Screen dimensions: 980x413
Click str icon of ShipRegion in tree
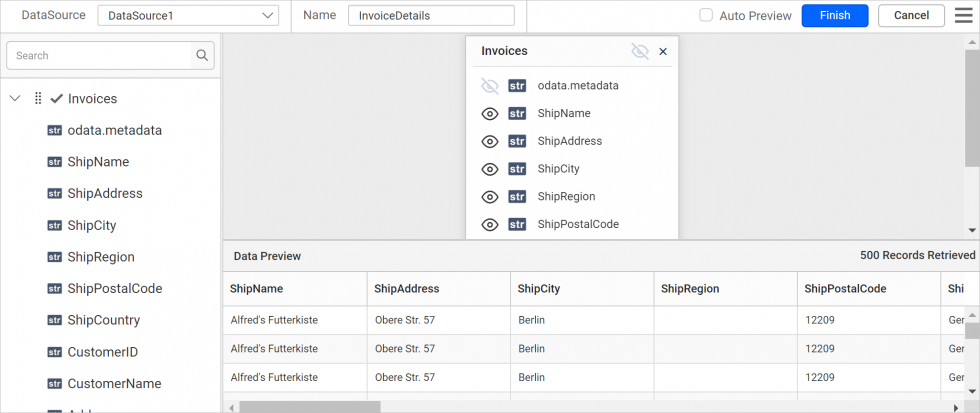point(55,257)
